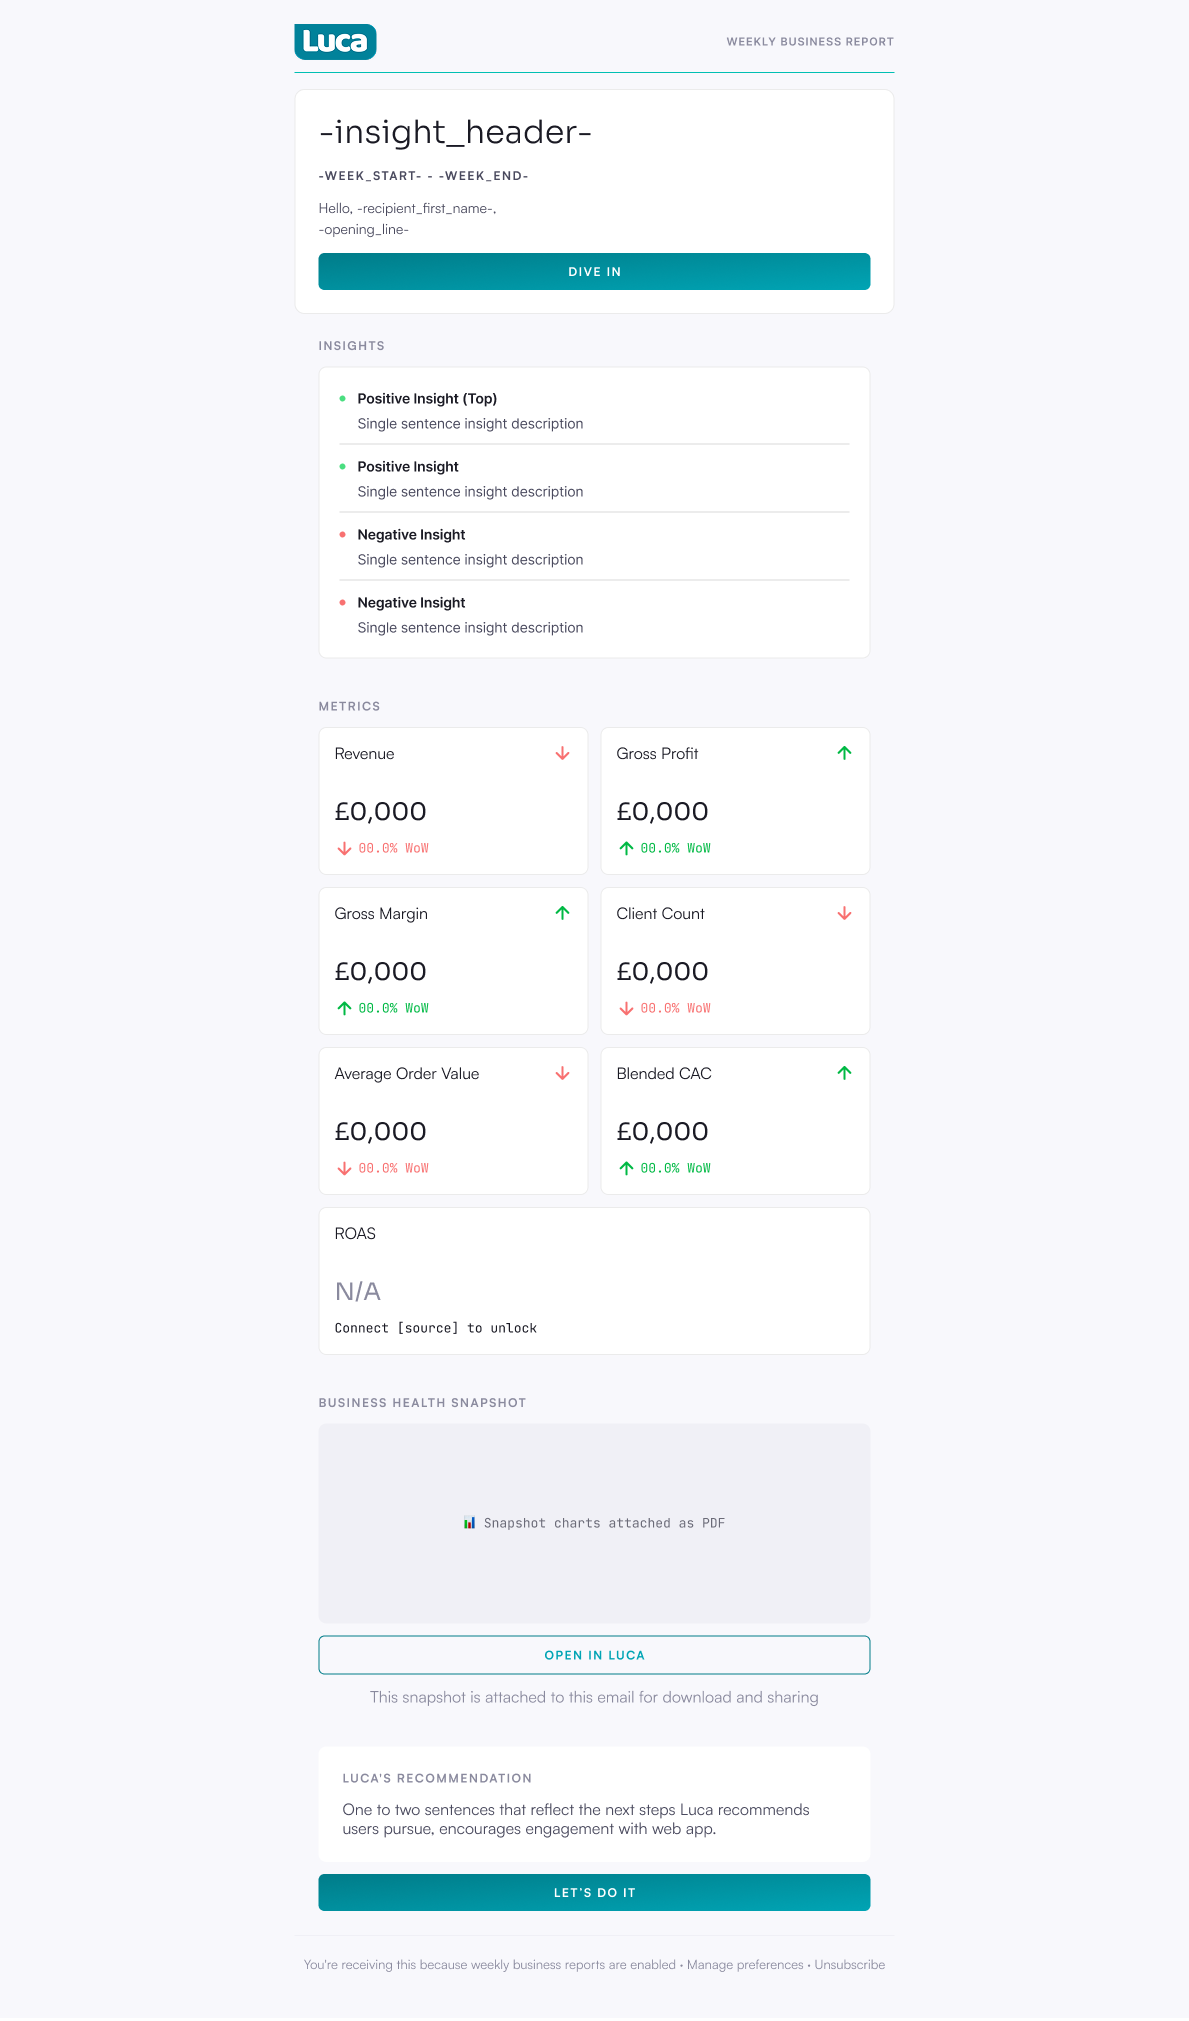
Task: Select the Positive Insight (Top) heading
Action: [427, 398]
